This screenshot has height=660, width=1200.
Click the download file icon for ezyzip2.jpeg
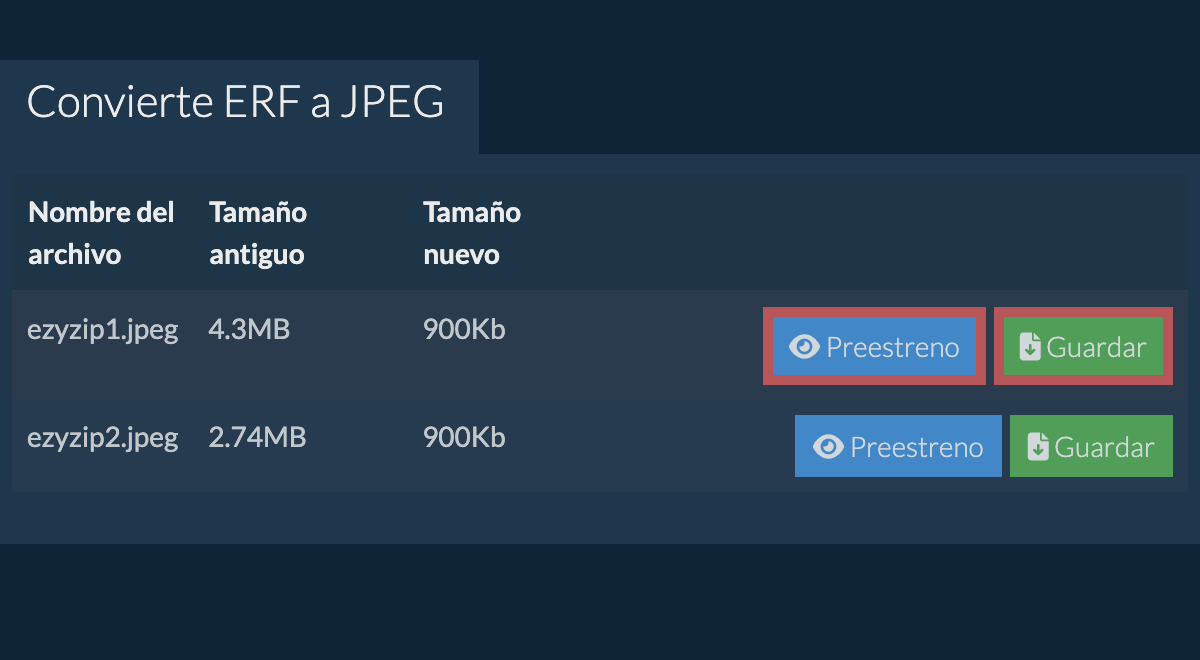(x=1038, y=447)
